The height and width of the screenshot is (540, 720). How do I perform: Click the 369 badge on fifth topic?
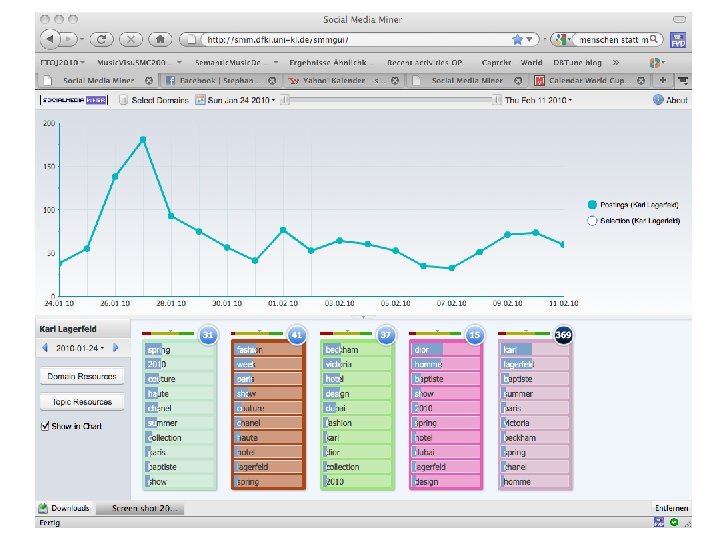click(x=563, y=335)
